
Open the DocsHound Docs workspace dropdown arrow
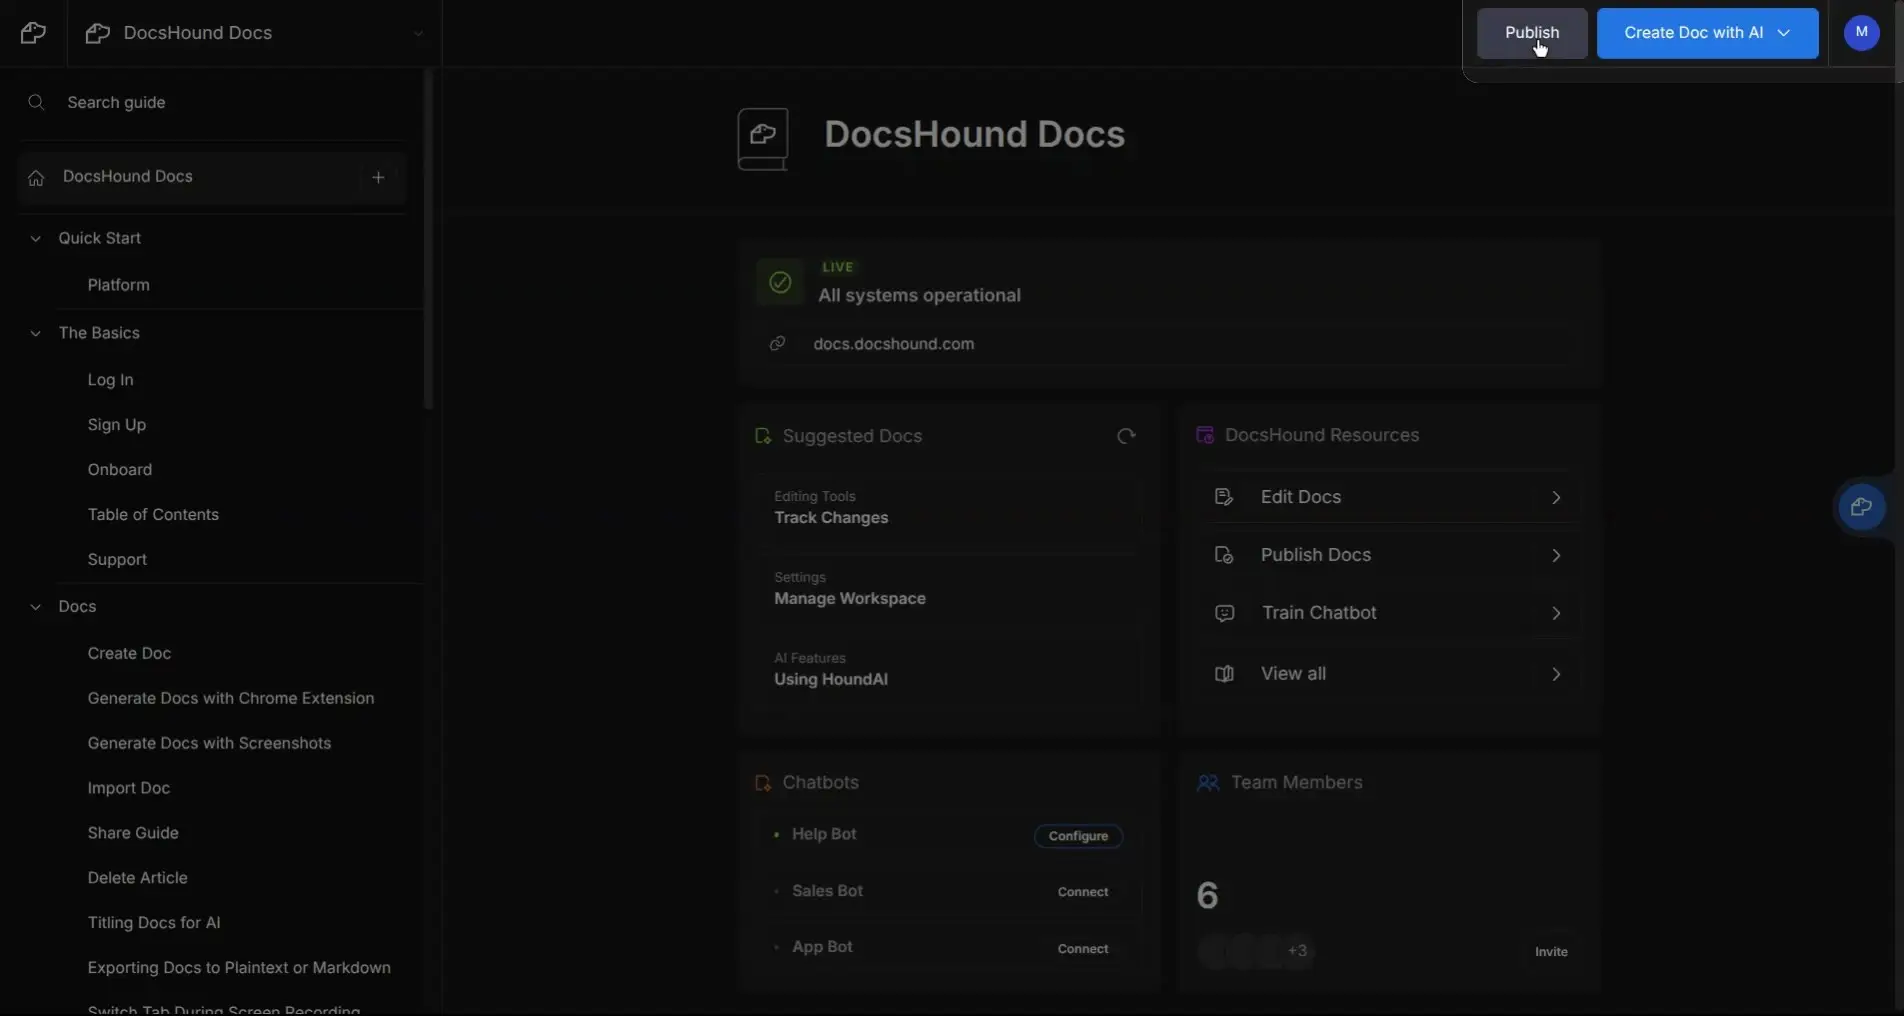point(418,33)
